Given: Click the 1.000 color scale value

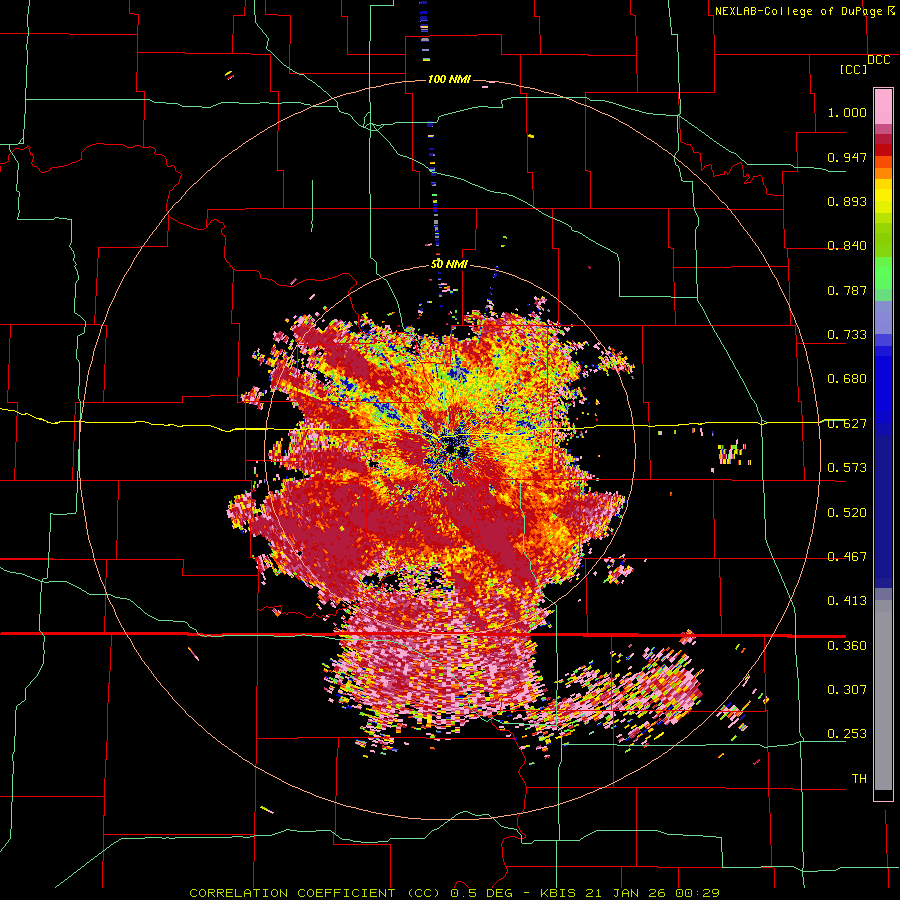Looking at the screenshot, I should [847, 112].
